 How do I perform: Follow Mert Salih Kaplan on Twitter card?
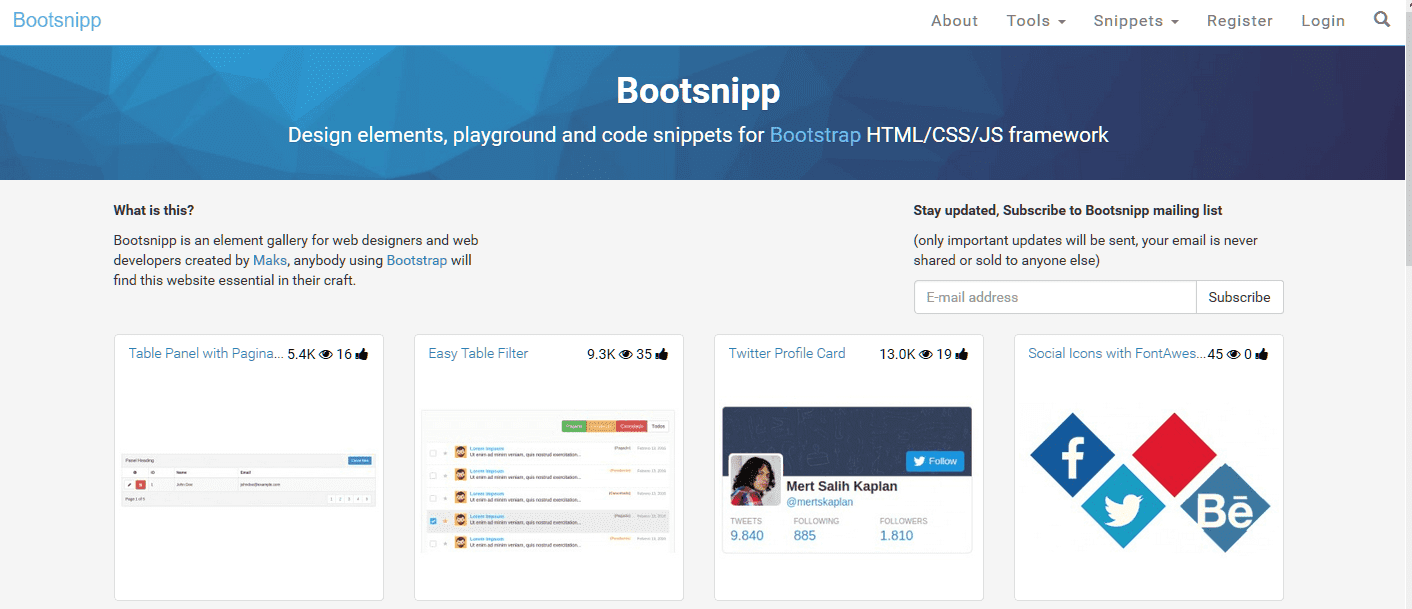point(936,461)
